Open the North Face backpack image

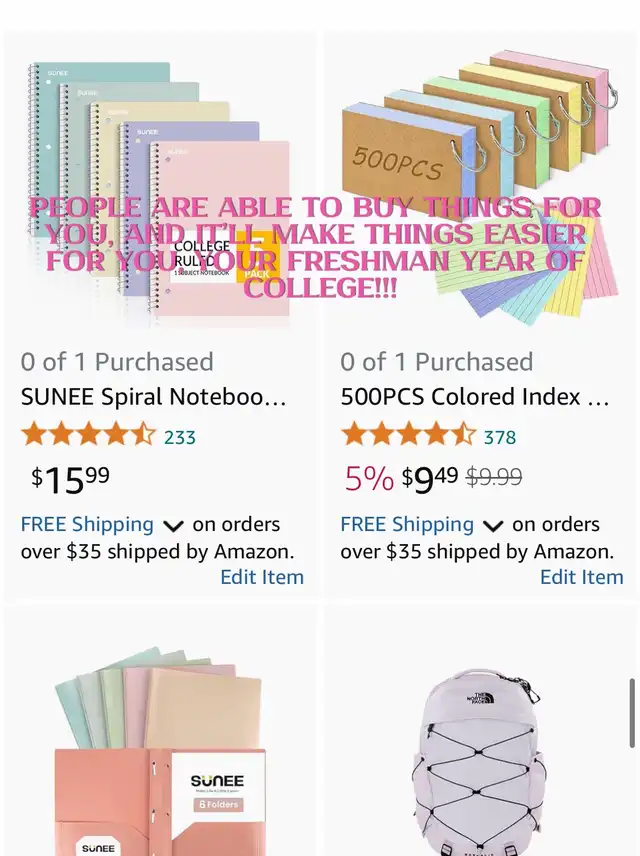pyautogui.click(x=478, y=762)
